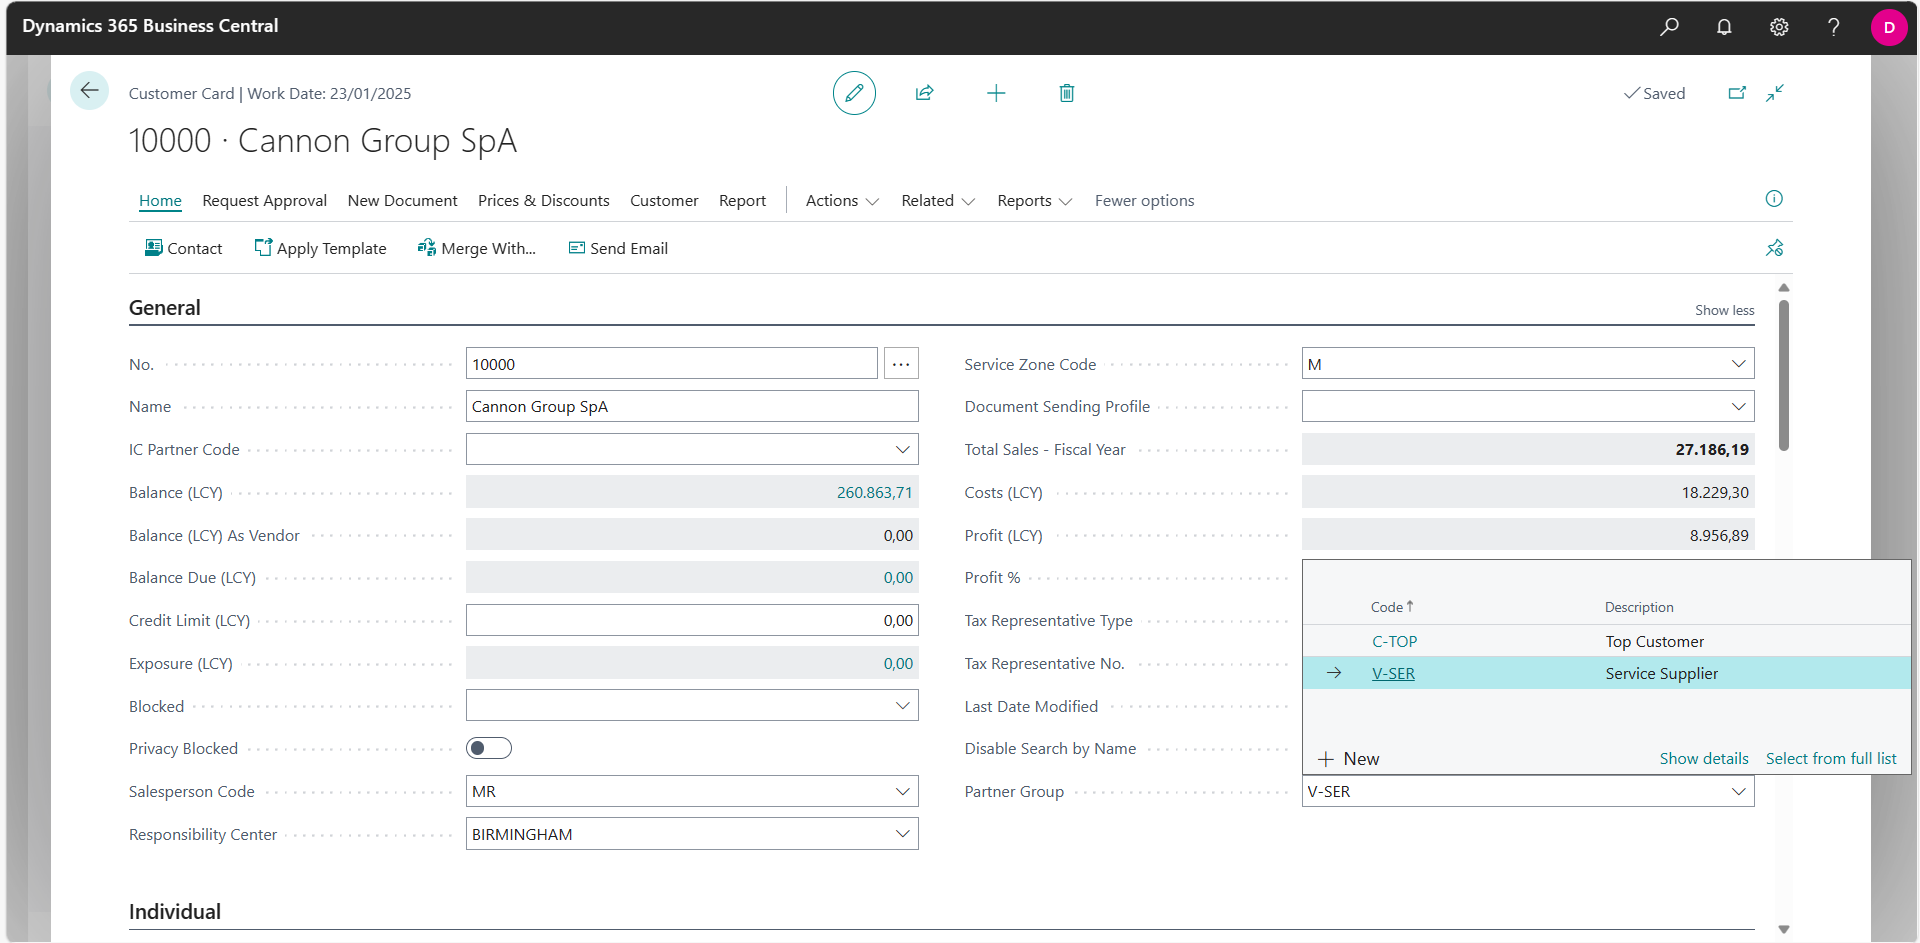1920x943 pixels.
Task: Expand the Blocked dropdown
Action: click(x=902, y=706)
